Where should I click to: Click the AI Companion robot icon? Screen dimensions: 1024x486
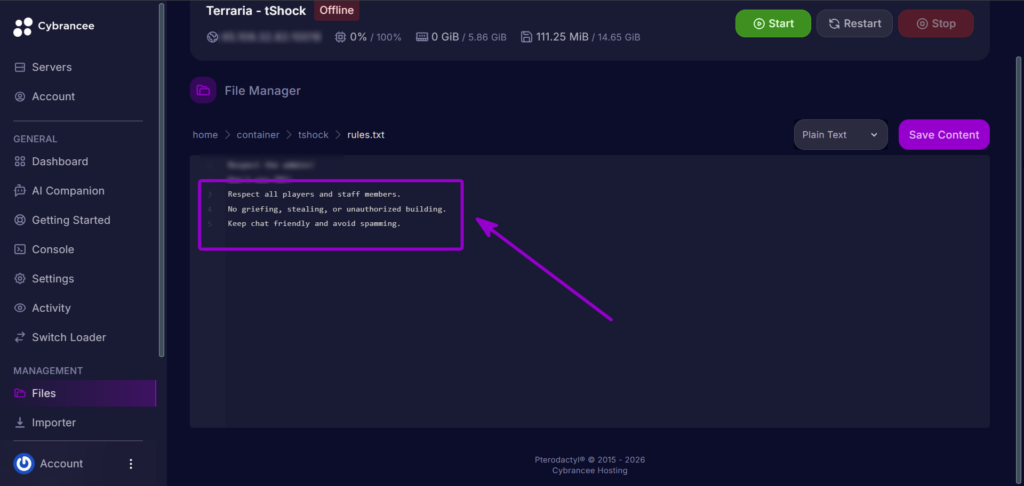20,191
